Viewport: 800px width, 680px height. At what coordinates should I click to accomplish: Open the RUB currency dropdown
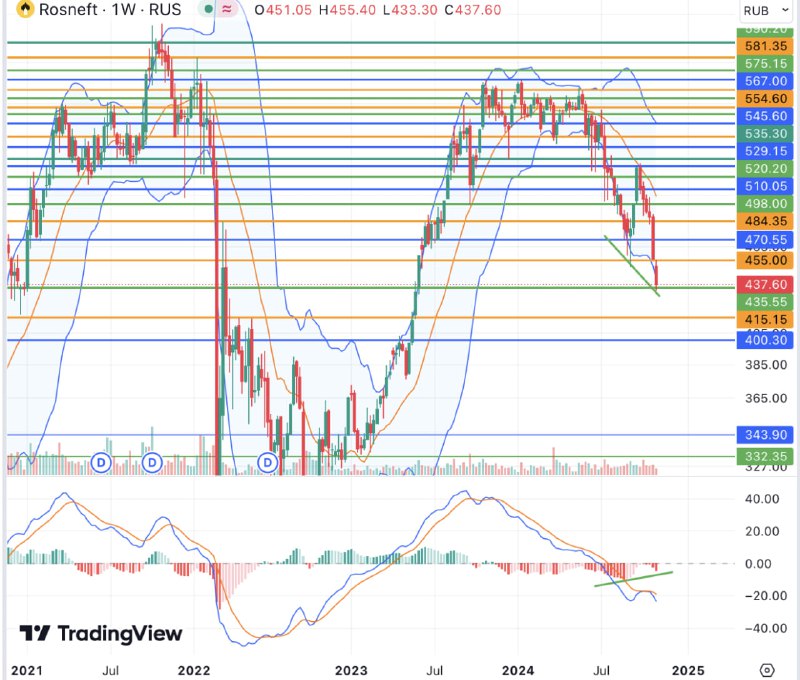point(766,10)
